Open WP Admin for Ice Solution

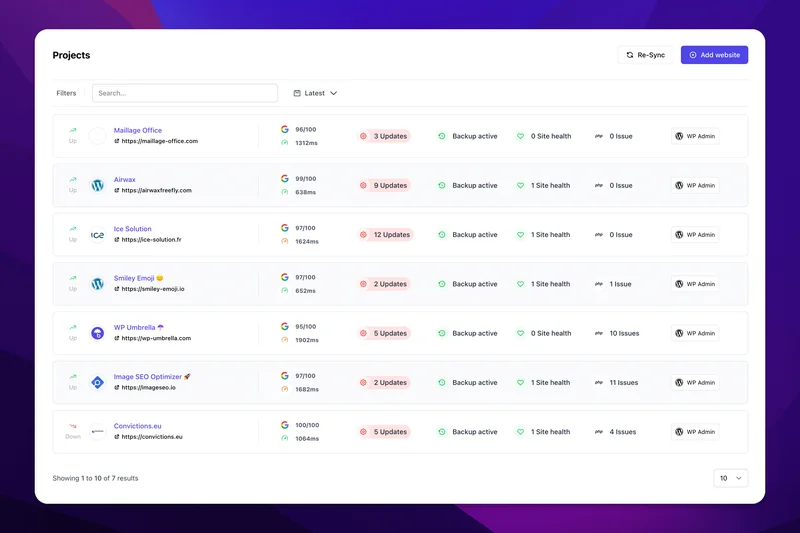[x=695, y=235]
